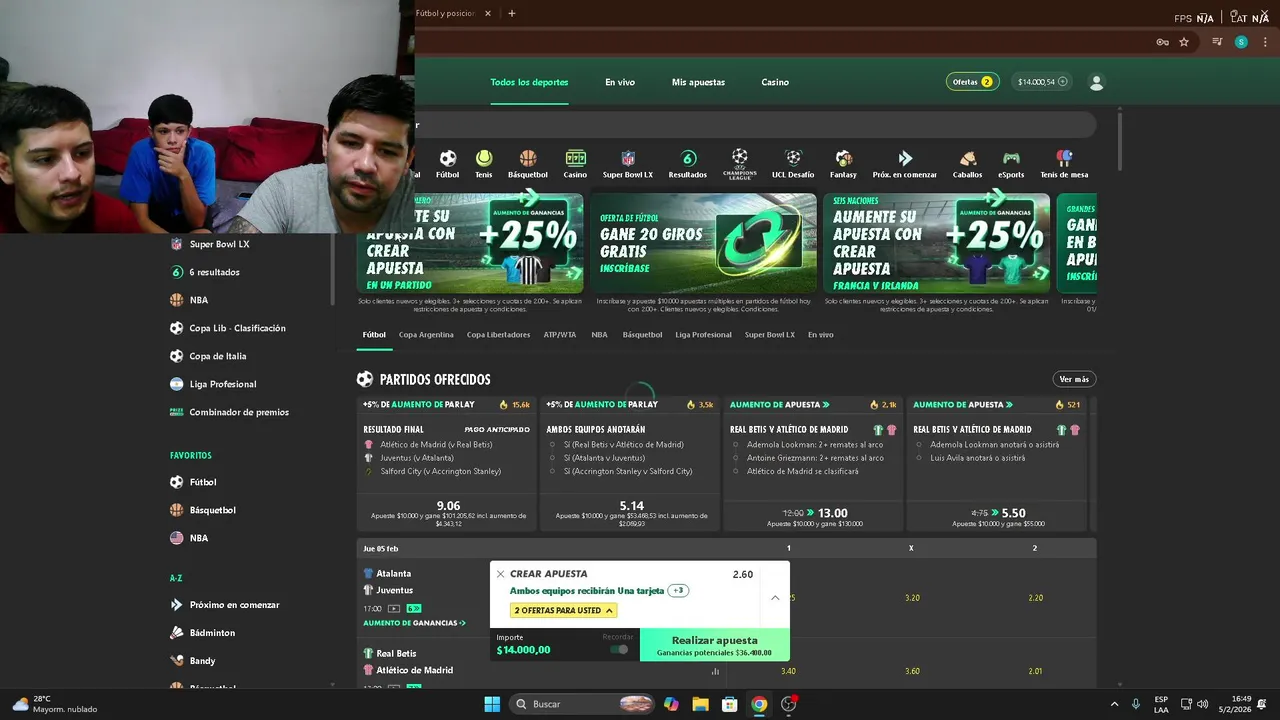Open the Fútbol sport icon in carousel
This screenshot has width=1280, height=720.
pyautogui.click(x=447, y=158)
